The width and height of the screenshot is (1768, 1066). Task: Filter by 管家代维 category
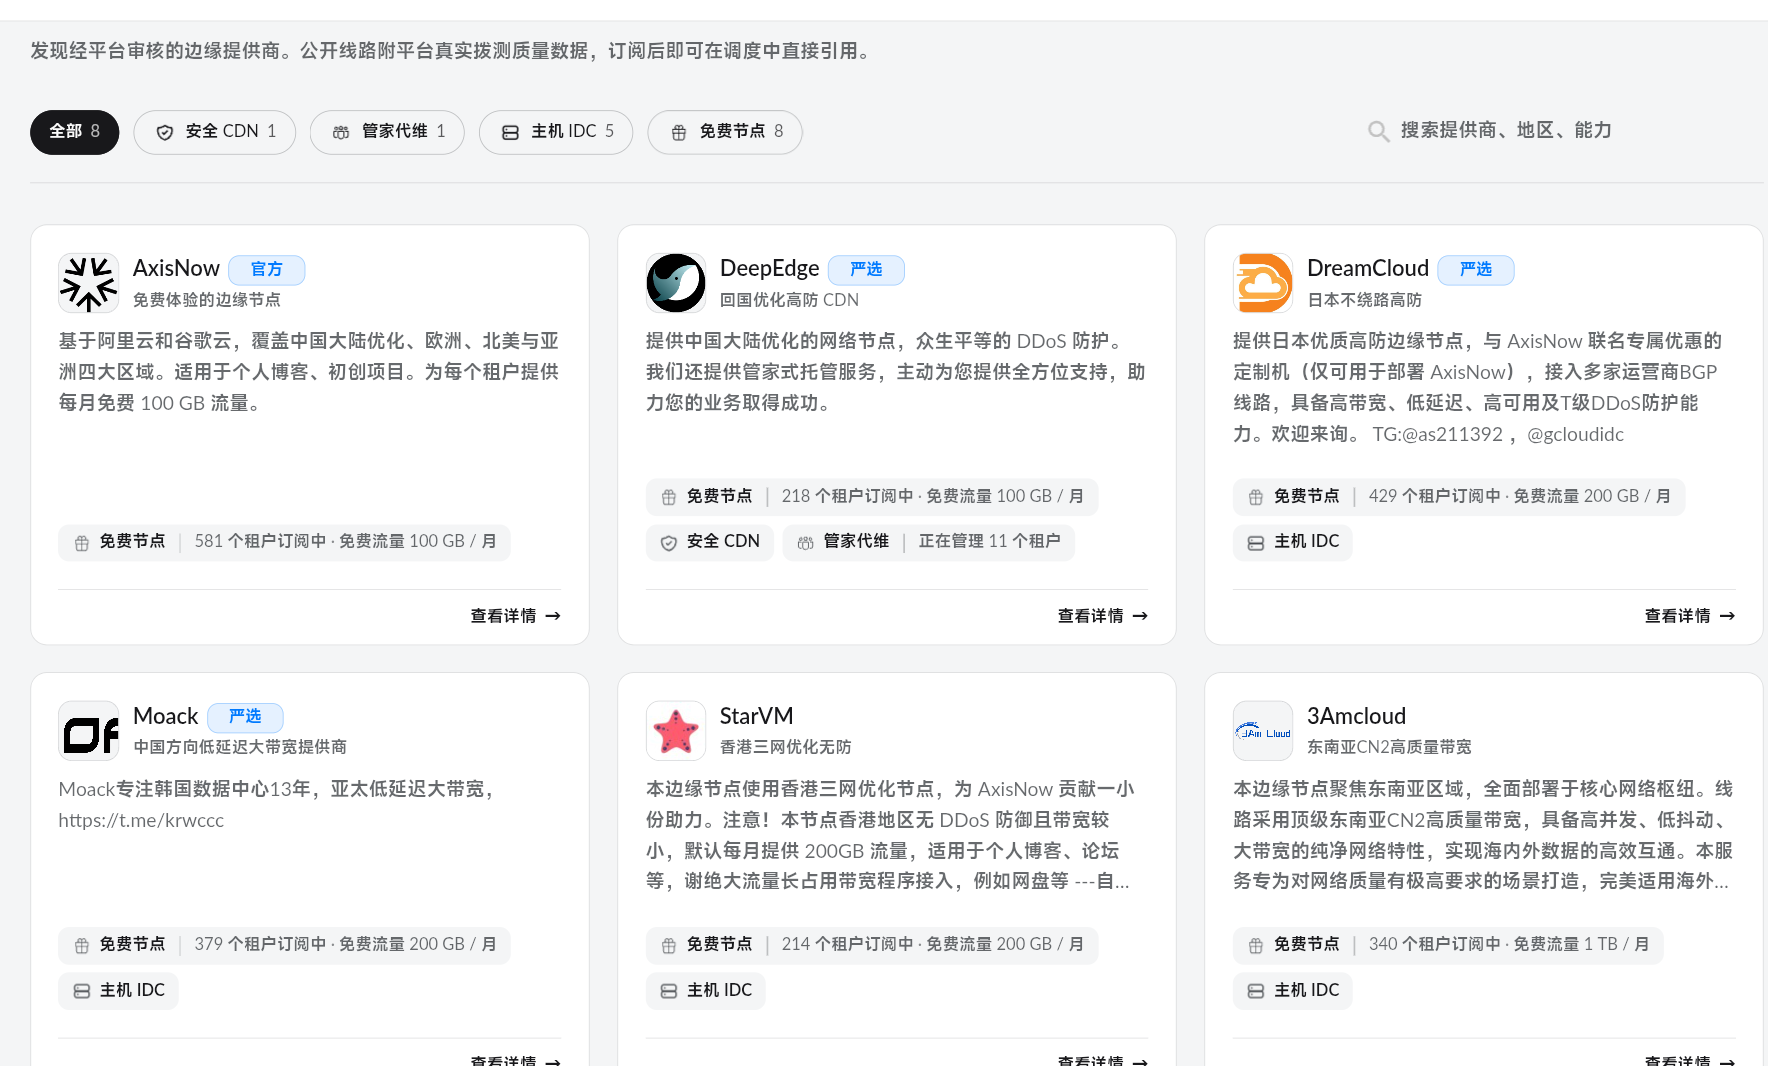tap(387, 132)
